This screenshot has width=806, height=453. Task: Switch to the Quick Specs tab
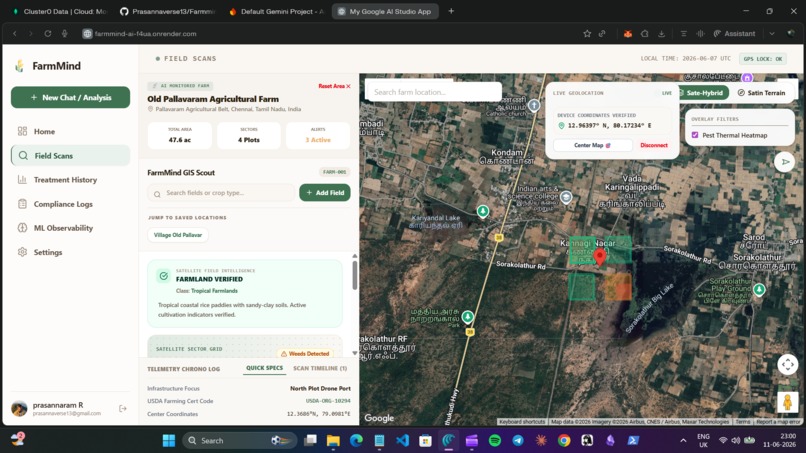pyautogui.click(x=264, y=368)
